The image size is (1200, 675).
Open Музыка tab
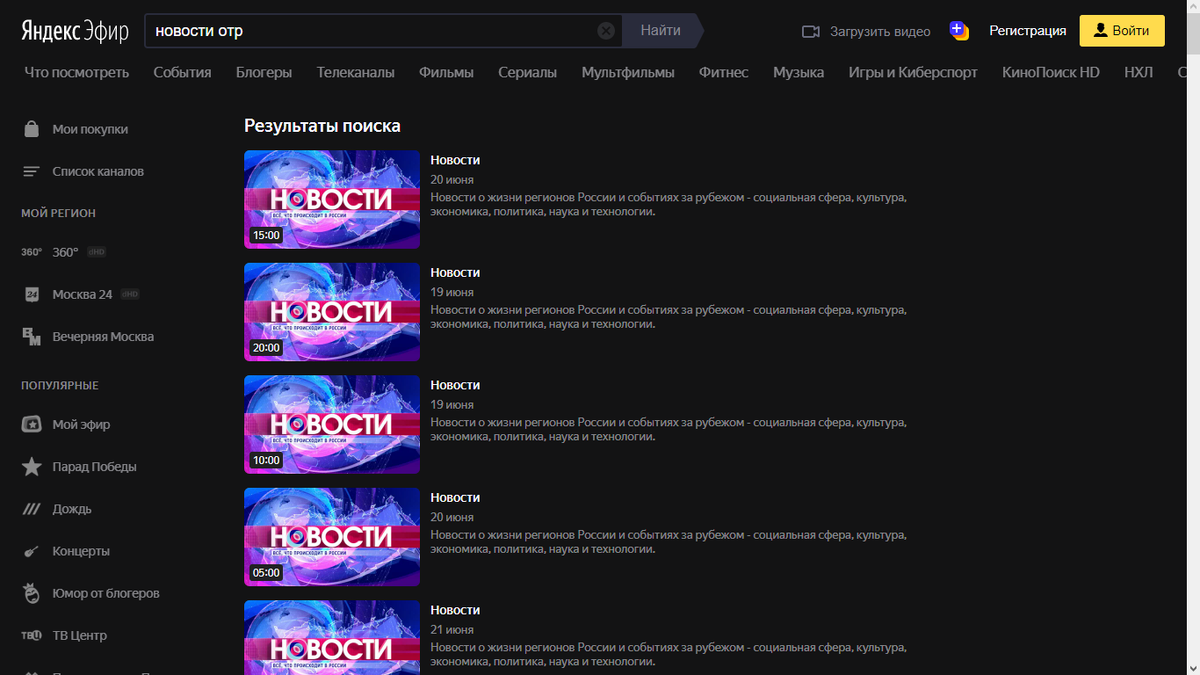(x=798, y=72)
